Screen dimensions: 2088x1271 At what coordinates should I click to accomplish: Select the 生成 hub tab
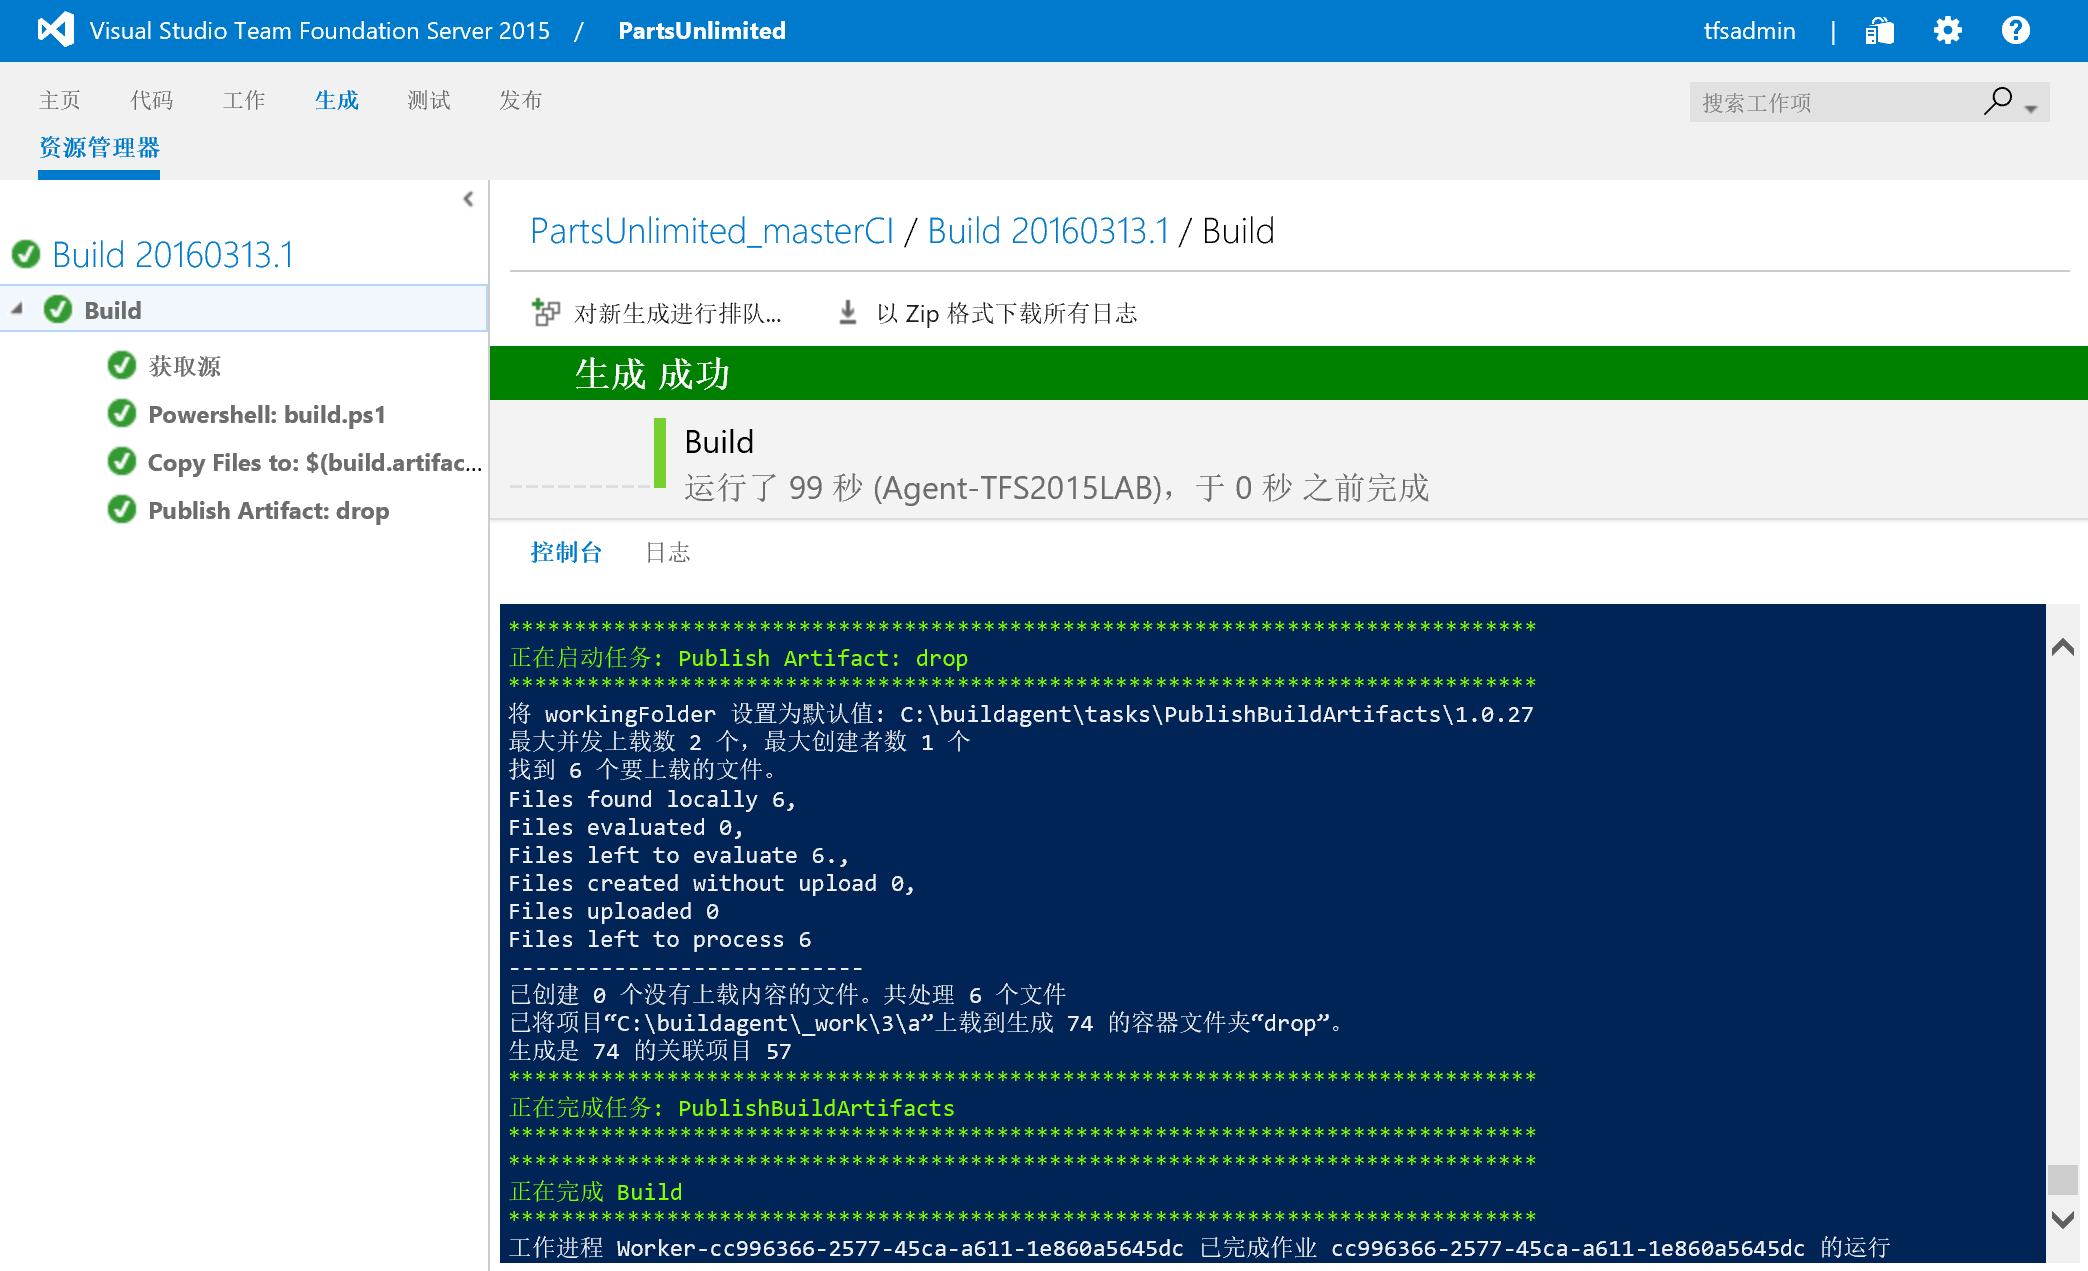click(336, 100)
